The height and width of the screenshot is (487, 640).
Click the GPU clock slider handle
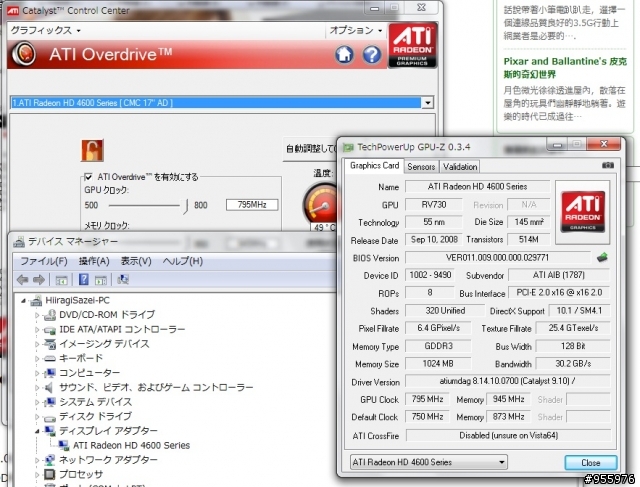coord(186,205)
